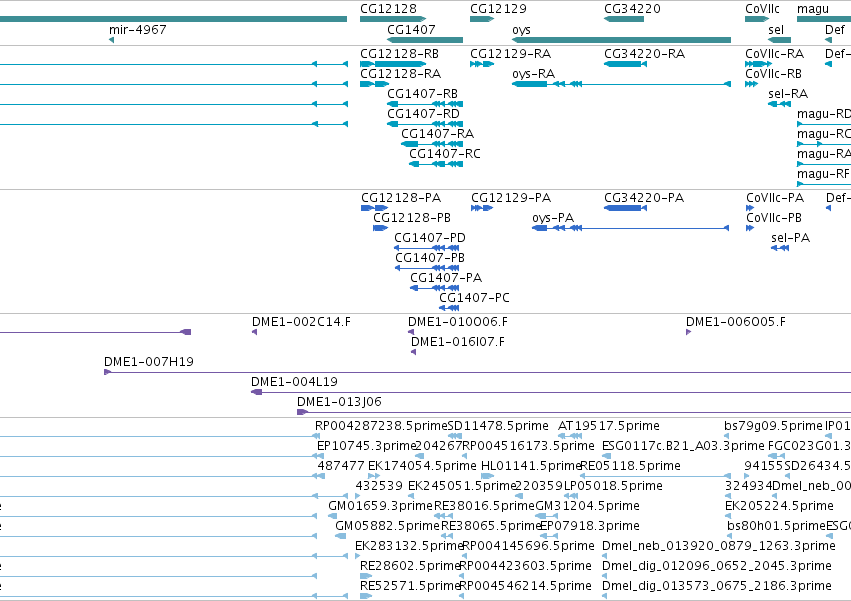Click transcript CG1407-RB
Screen dimensions: 851x601
coord(425,104)
